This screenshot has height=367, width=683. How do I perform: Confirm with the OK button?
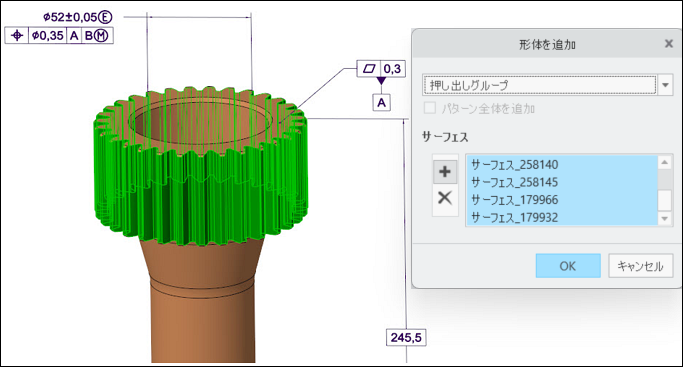click(568, 266)
